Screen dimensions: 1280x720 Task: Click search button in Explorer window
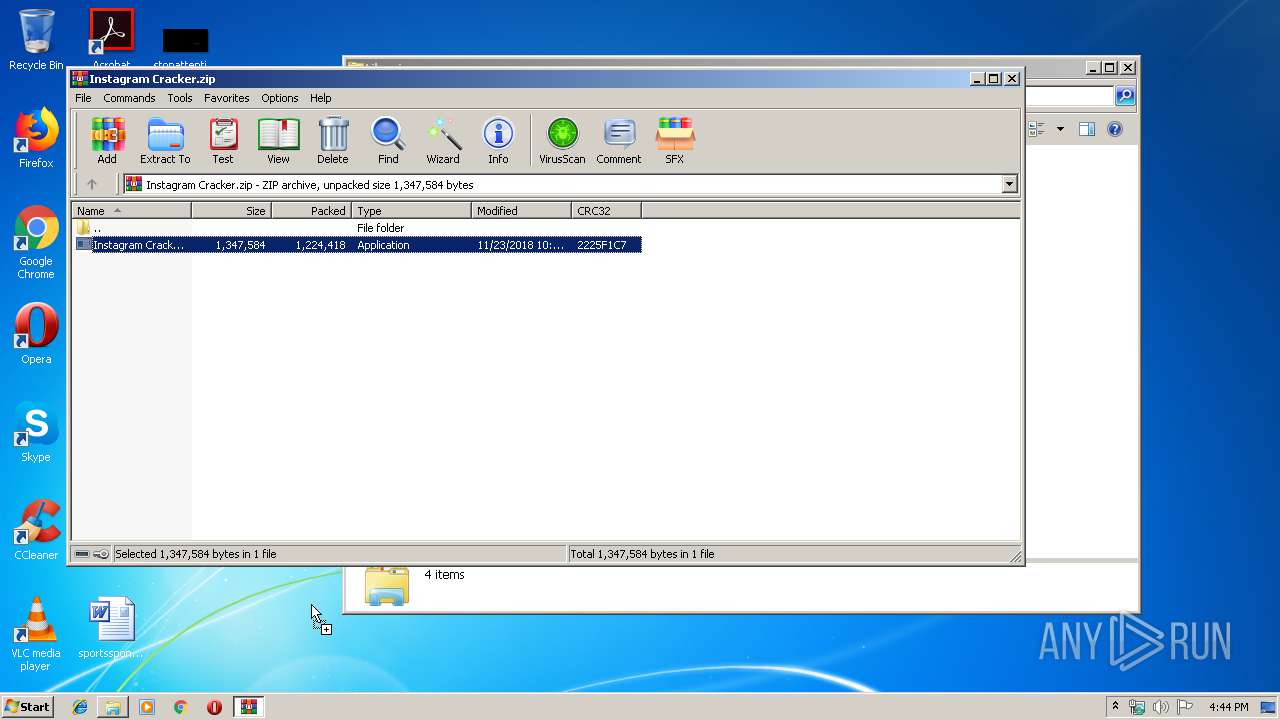[1125, 96]
